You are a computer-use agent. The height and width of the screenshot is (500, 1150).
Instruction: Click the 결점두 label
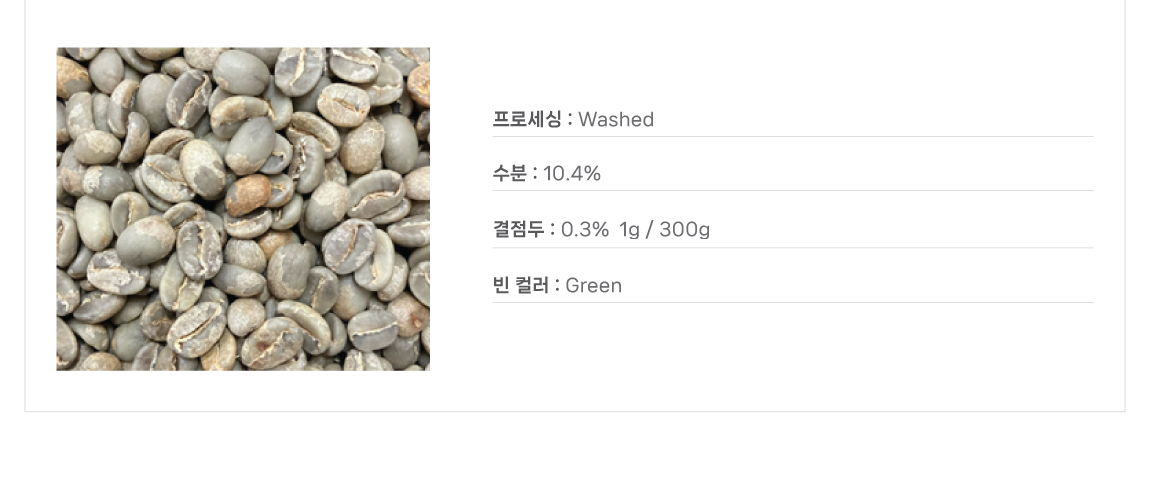click(x=519, y=230)
